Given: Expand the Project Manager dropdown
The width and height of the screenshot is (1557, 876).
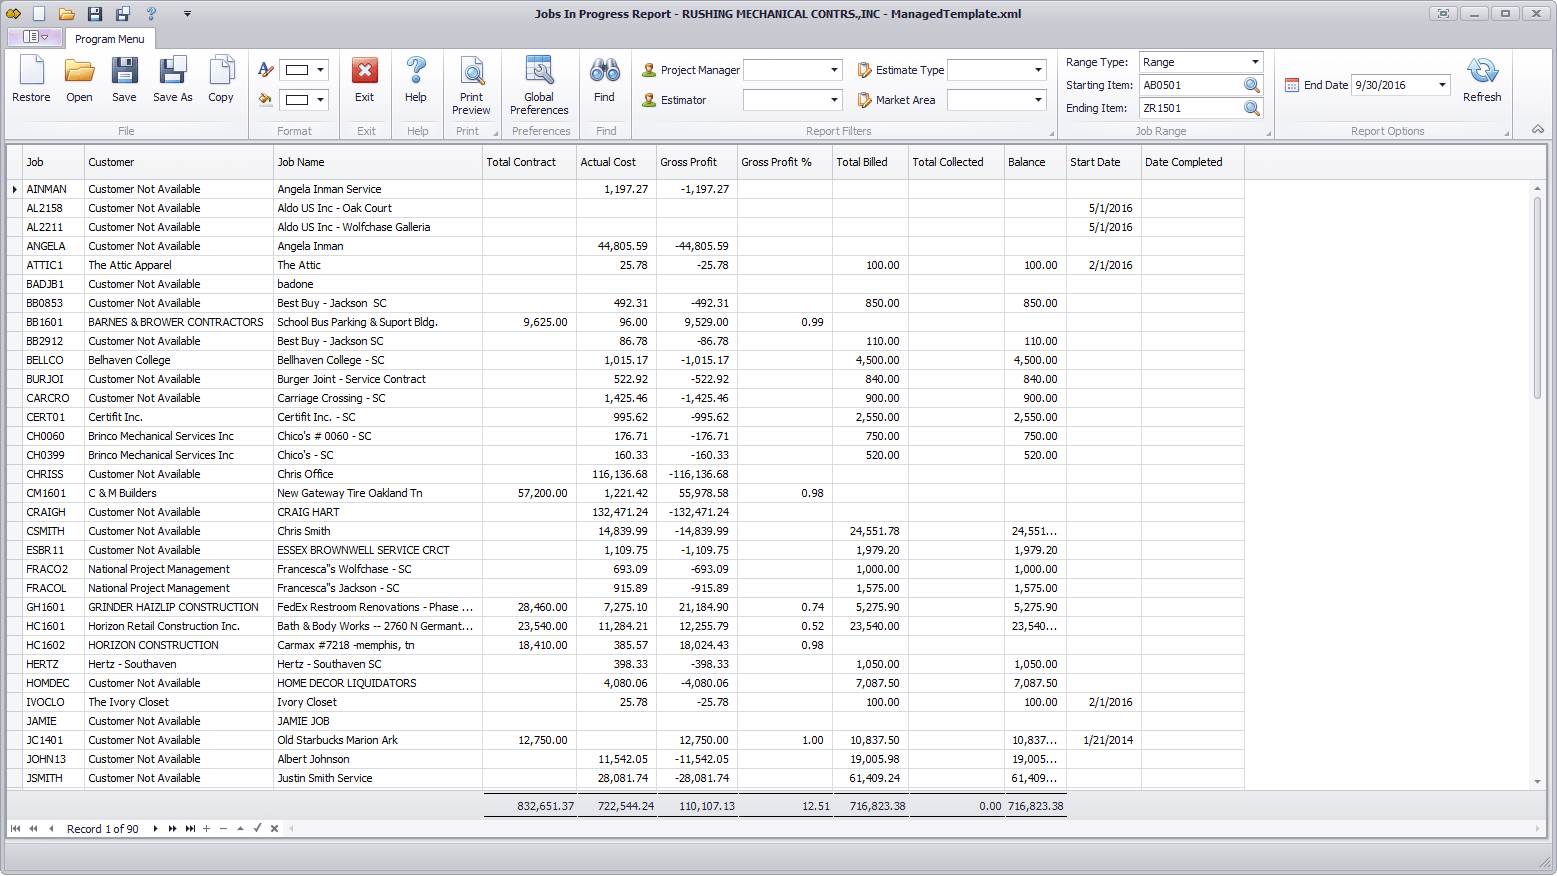Looking at the screenshot, I should coord(834,70).
